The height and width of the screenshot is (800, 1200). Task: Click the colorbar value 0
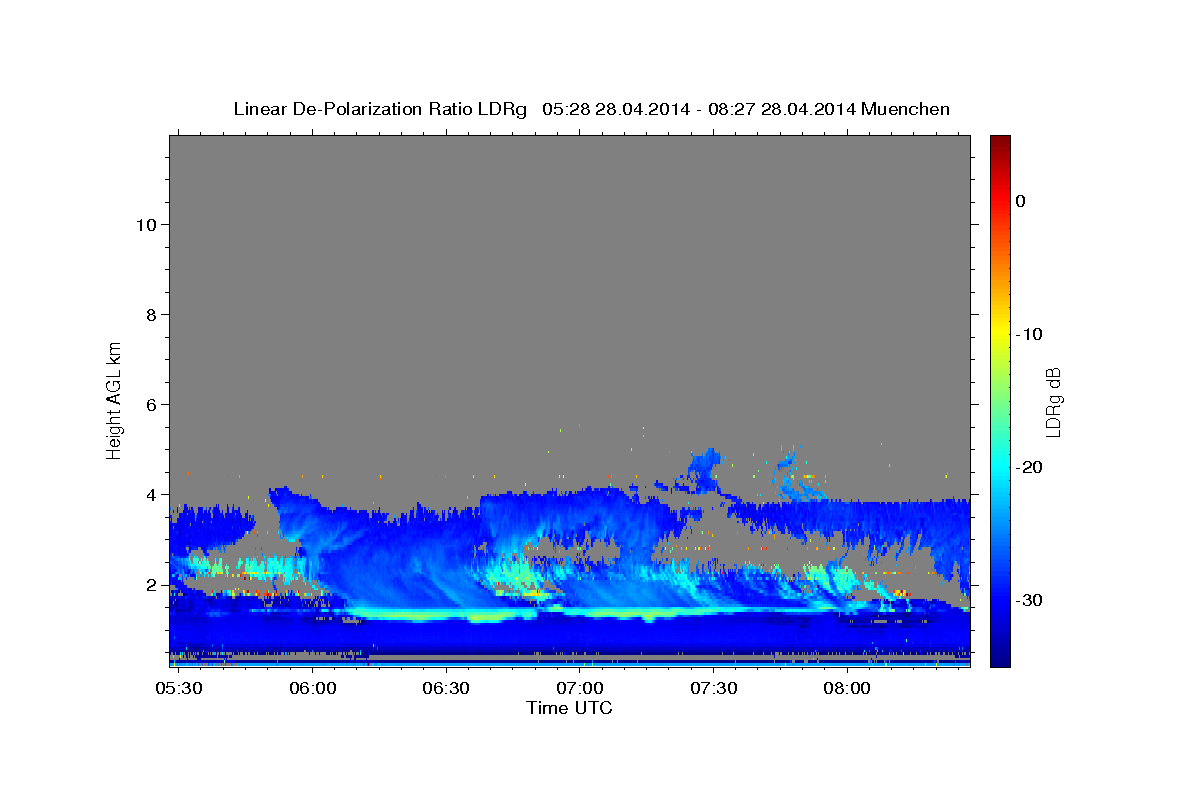point(1021,201)
